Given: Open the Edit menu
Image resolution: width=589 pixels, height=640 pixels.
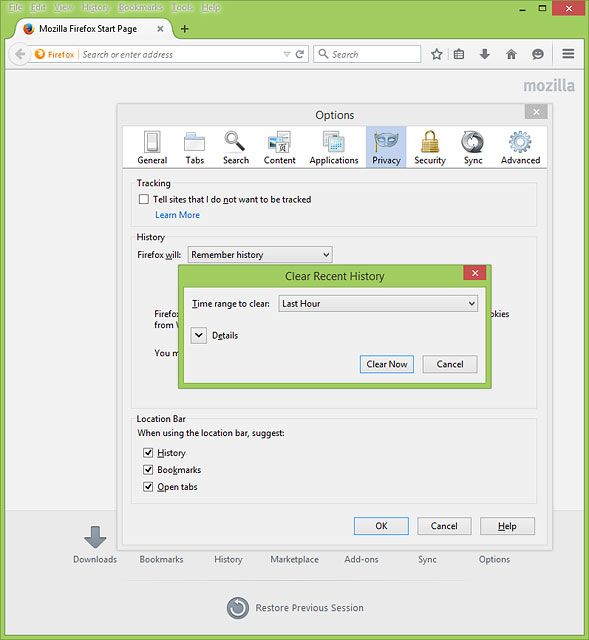Looking at the screenshot, I should pyautogui.click(x=38, y=7).
